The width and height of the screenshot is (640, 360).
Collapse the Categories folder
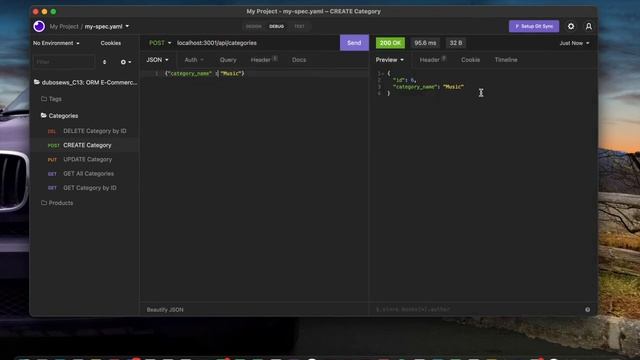(x=85, y=116)
